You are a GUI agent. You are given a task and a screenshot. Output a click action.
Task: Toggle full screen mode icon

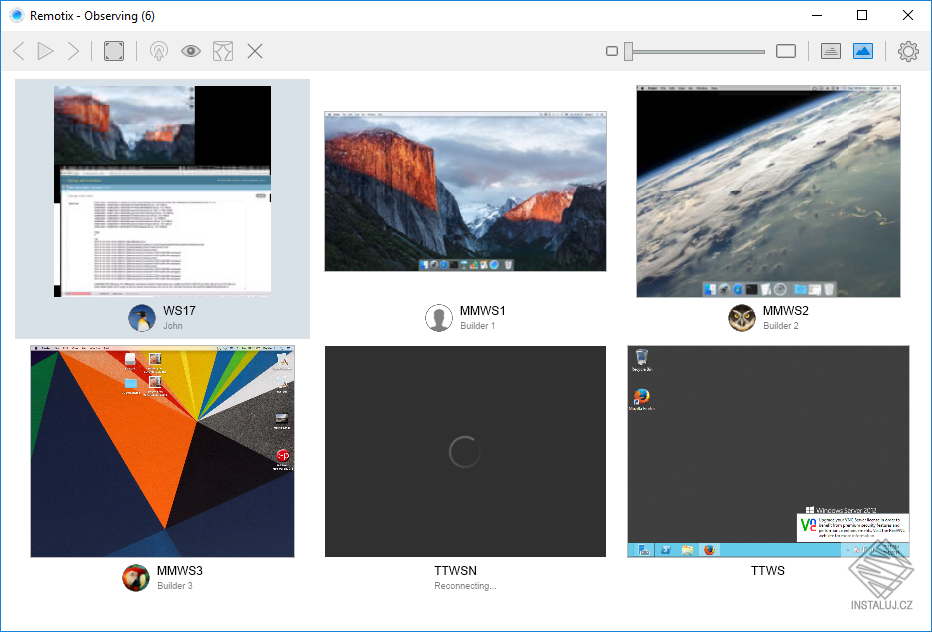click(114, 51)
